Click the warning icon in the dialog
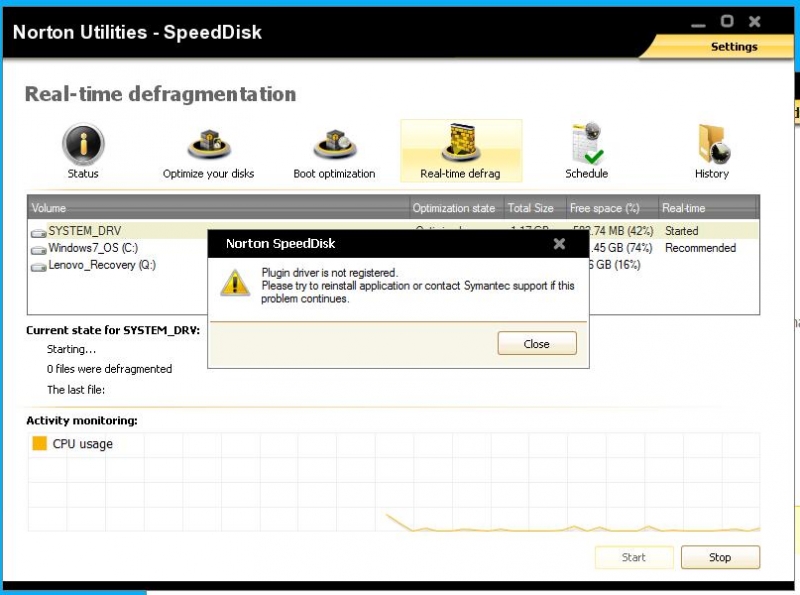 click(x=235, y=283)
